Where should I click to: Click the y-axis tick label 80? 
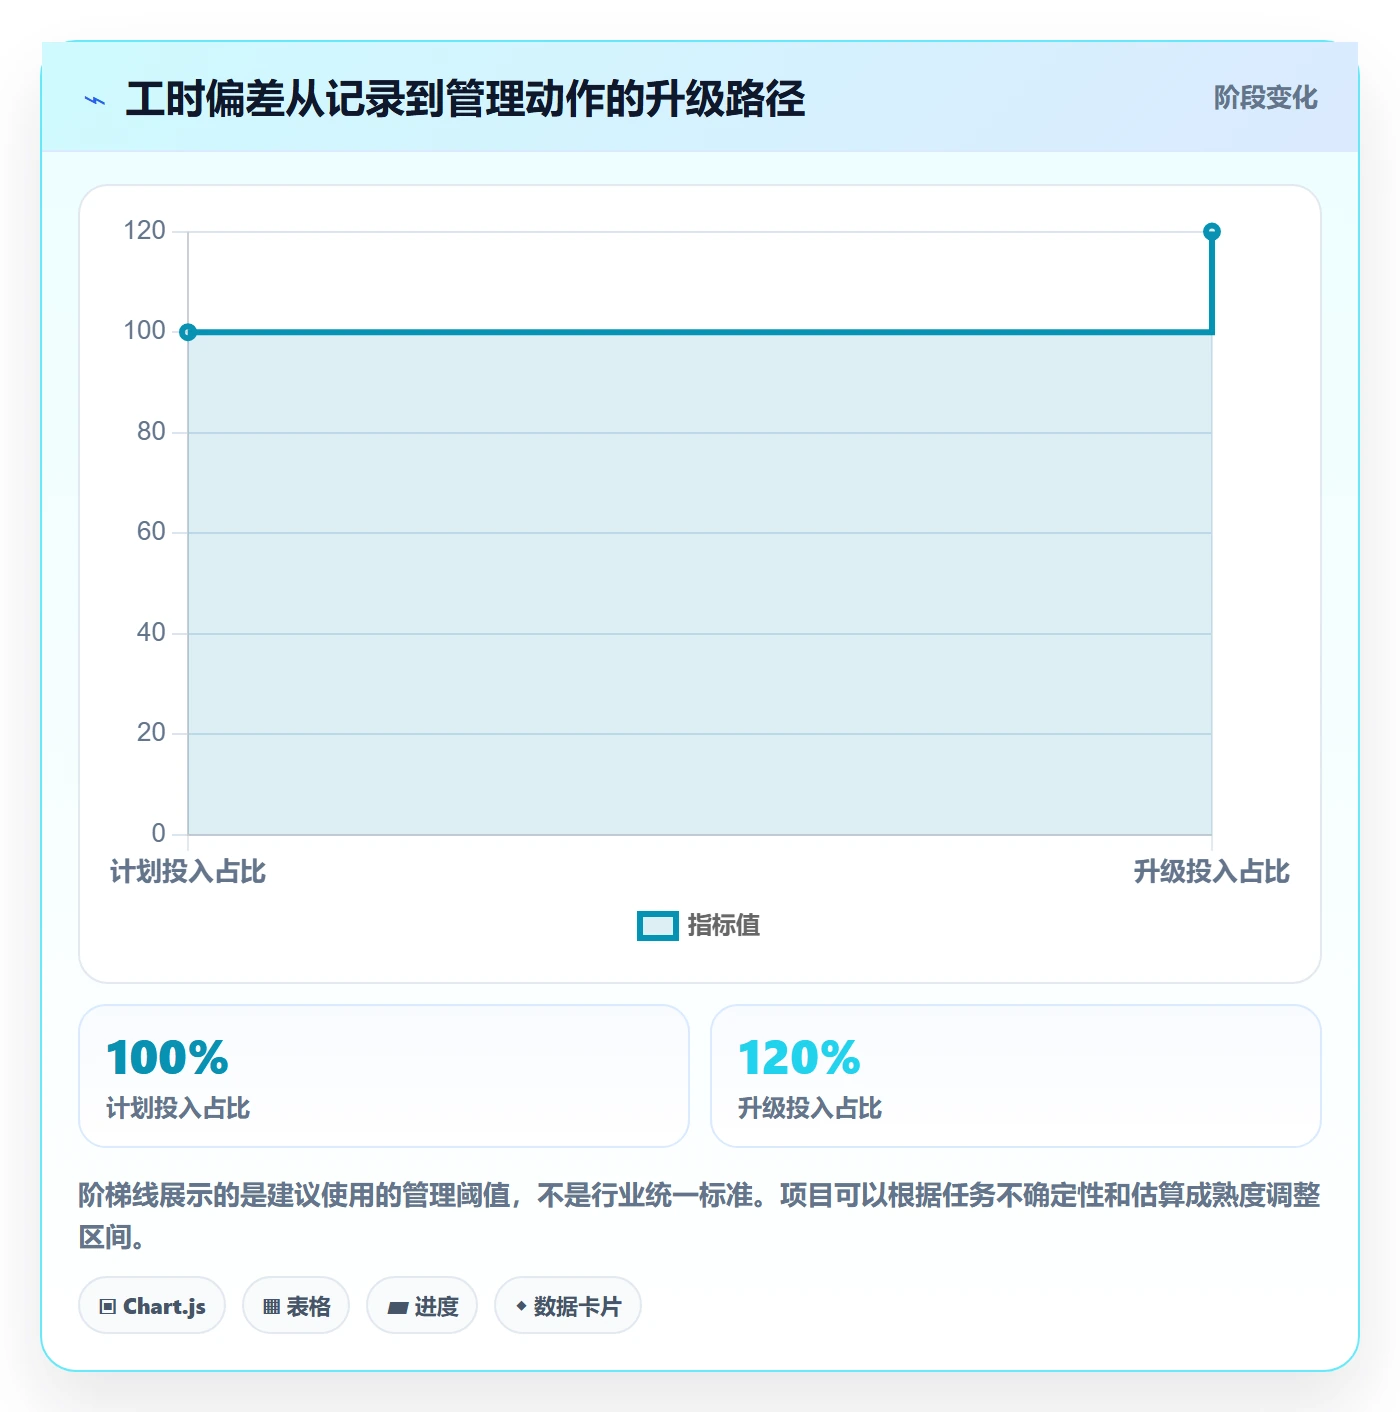coord(151,432)
